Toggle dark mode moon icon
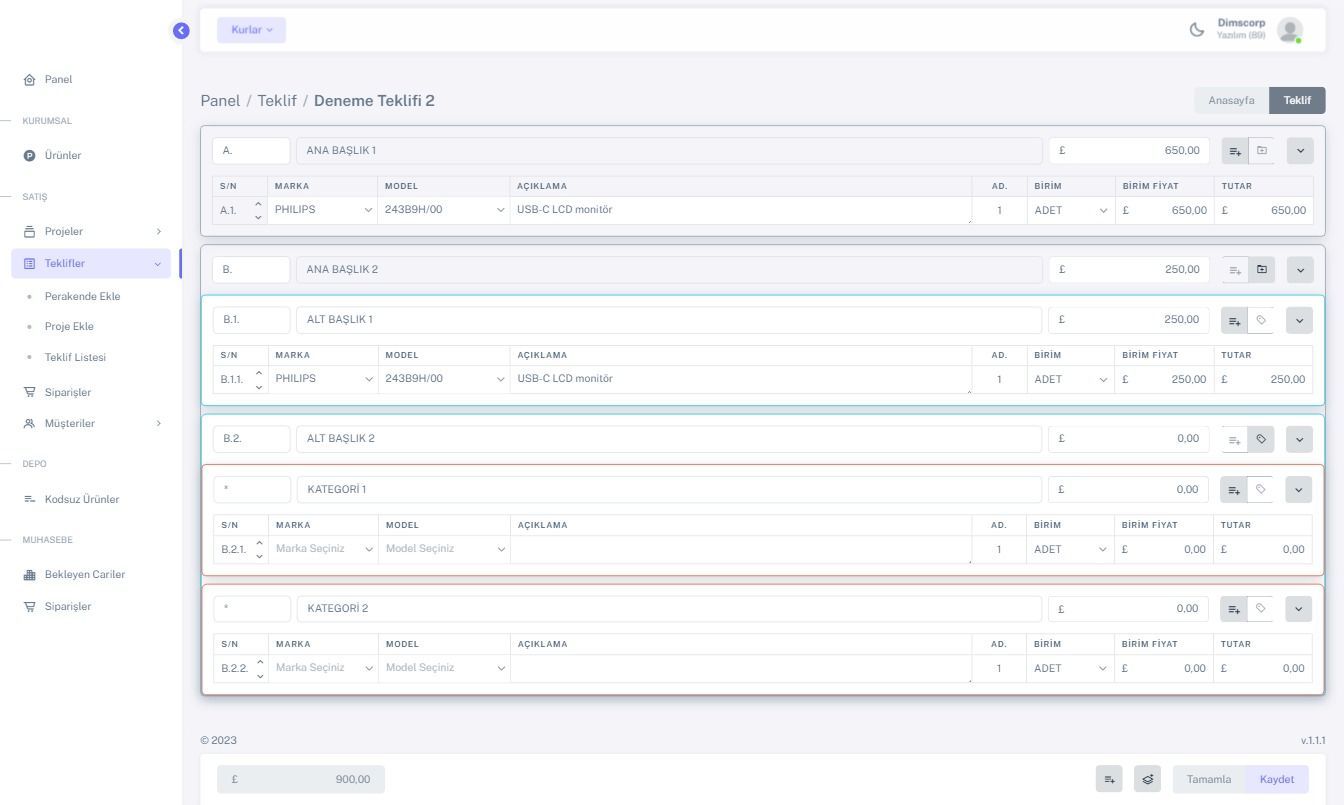1344x805 pixels. (x=1196, y=30)
